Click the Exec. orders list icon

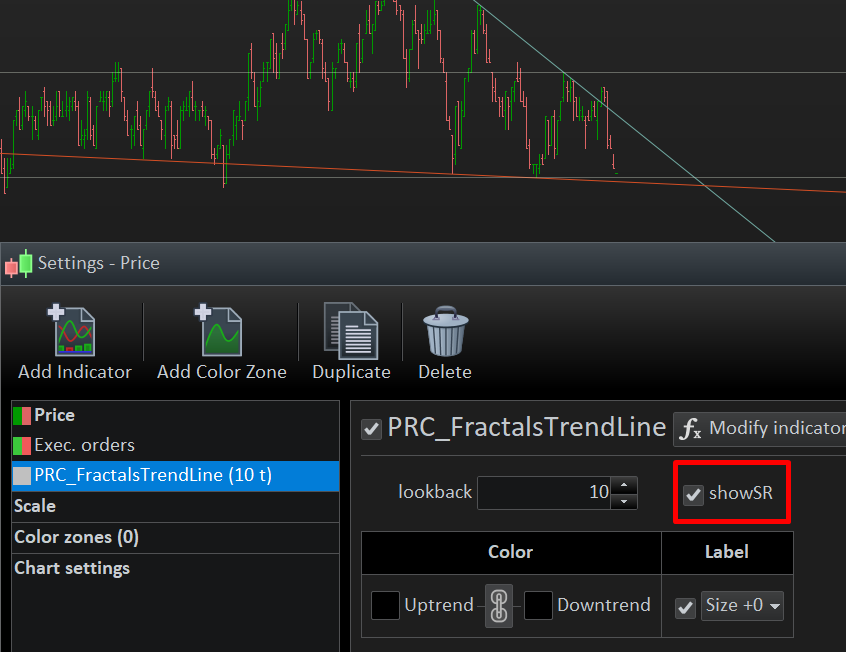22,446
